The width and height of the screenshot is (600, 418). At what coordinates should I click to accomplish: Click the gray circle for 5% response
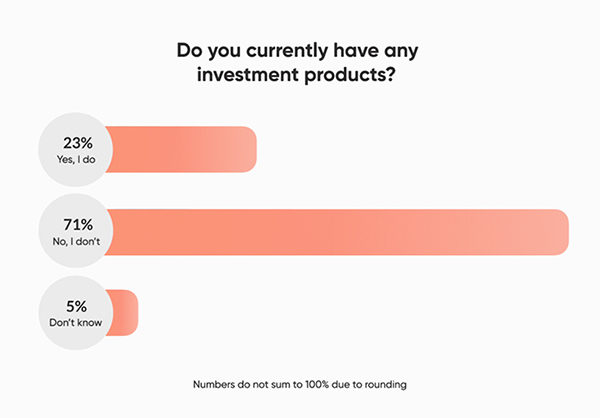[76, 313]
